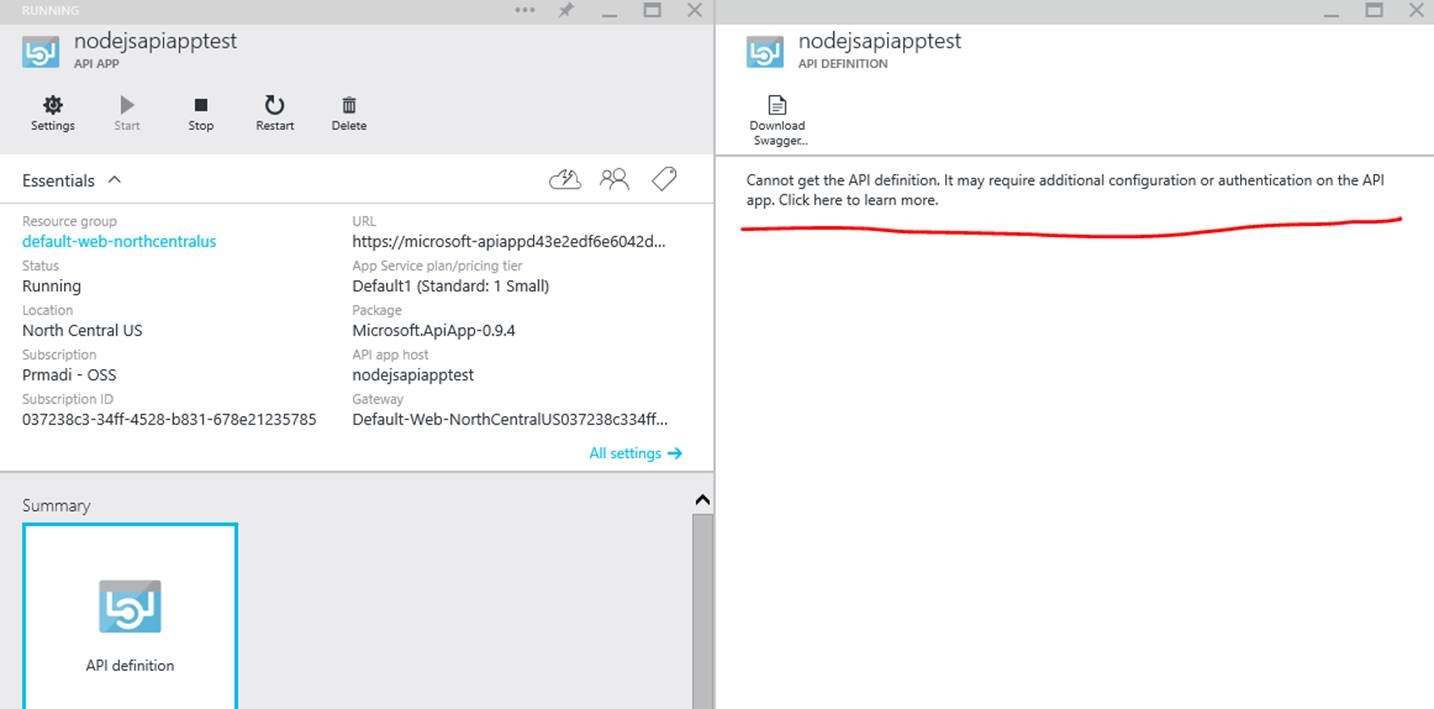Open Settings in the API app toolbar

click(x=53, y=113)
